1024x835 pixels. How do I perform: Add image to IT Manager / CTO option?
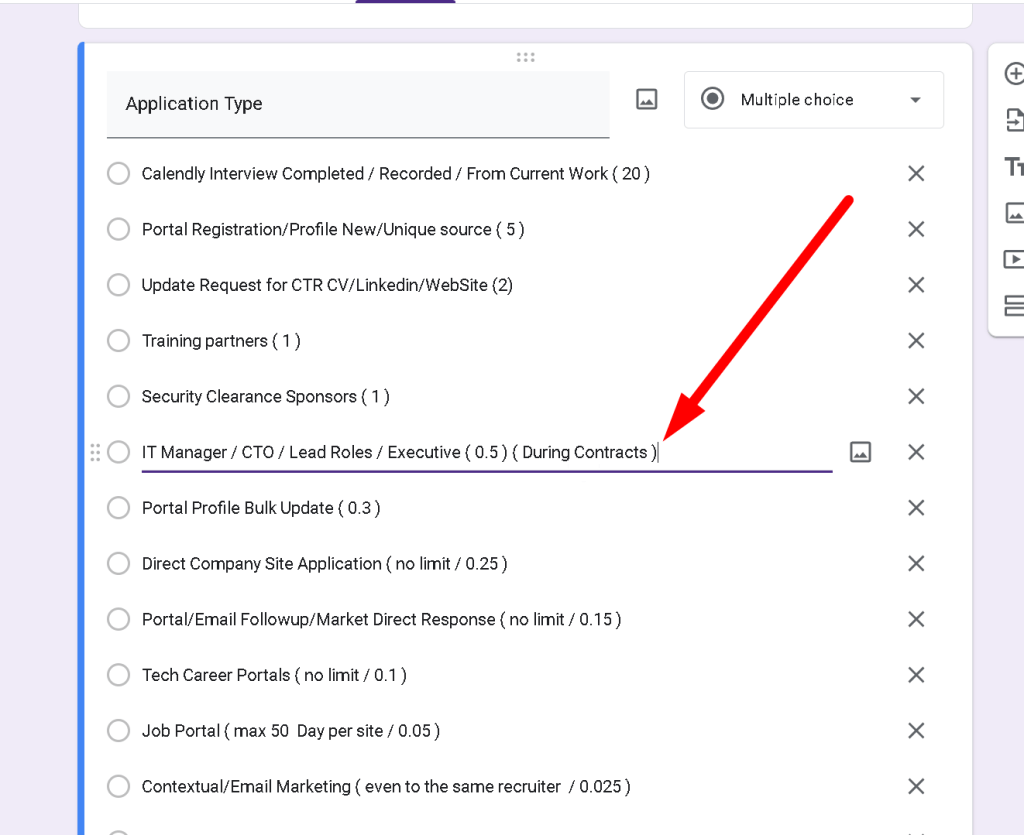[x=860, y=452]
